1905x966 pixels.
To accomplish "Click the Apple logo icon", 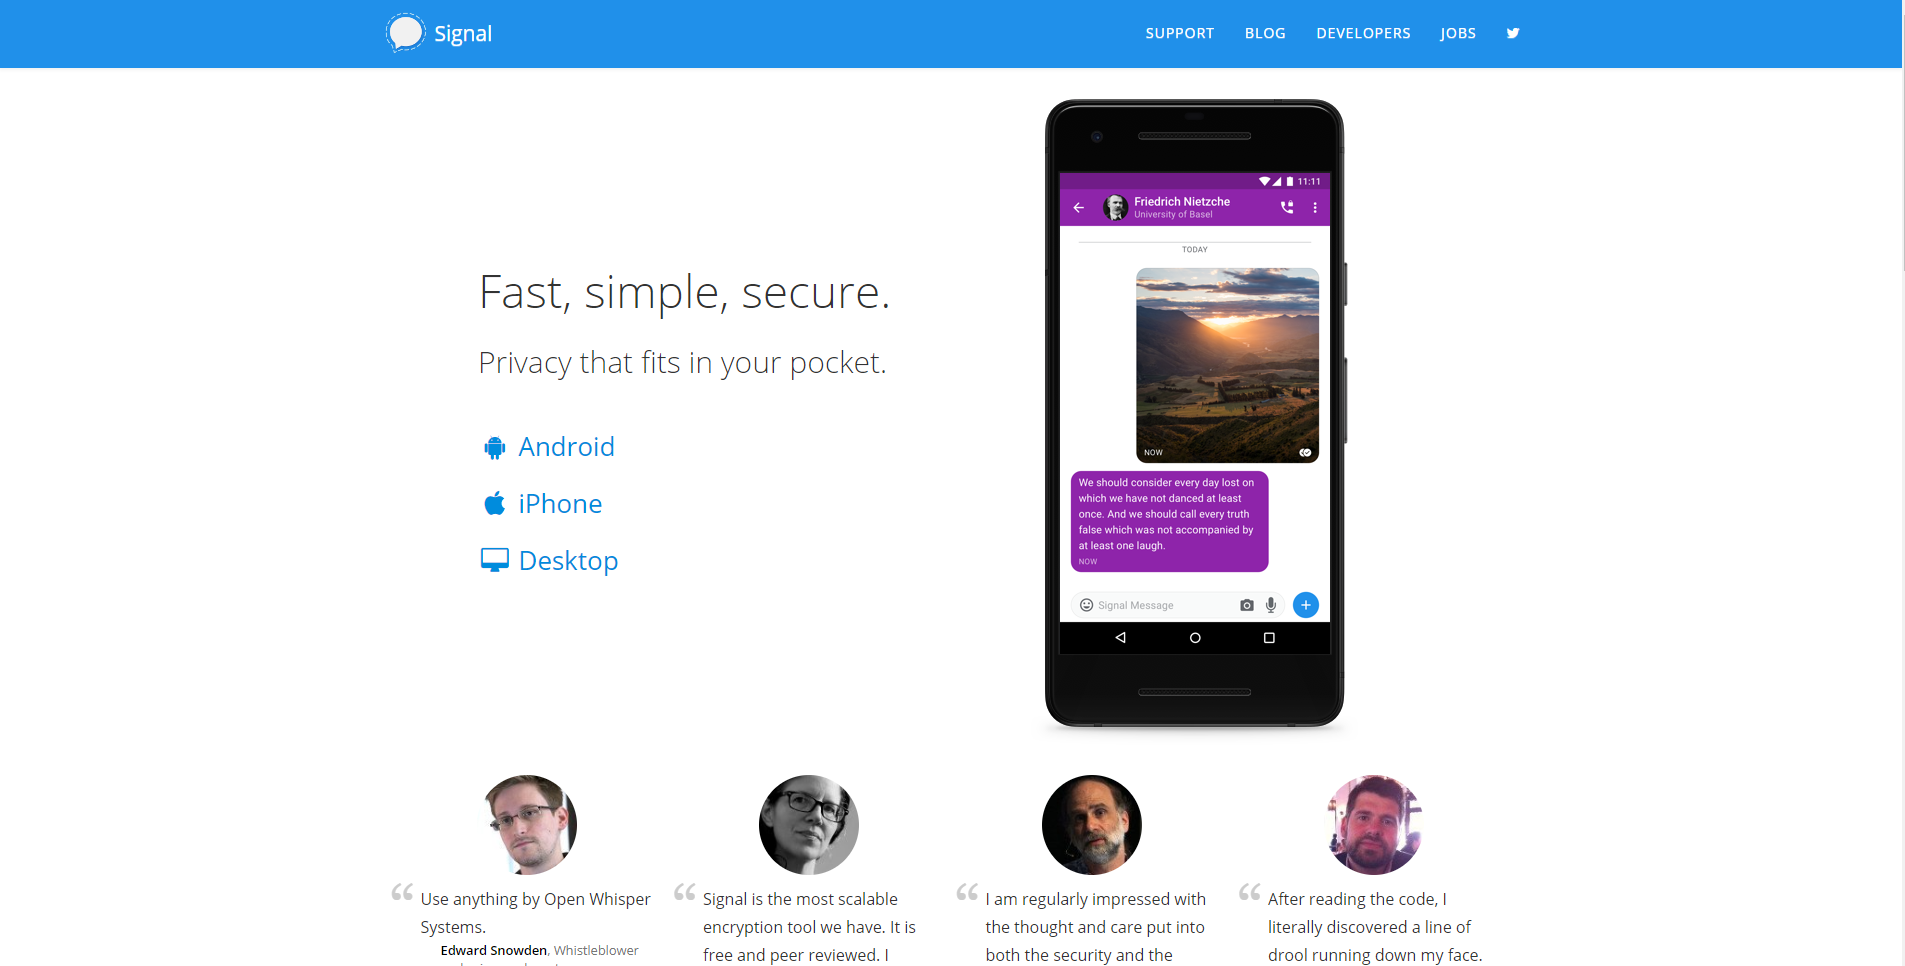I will coord(494,503).
